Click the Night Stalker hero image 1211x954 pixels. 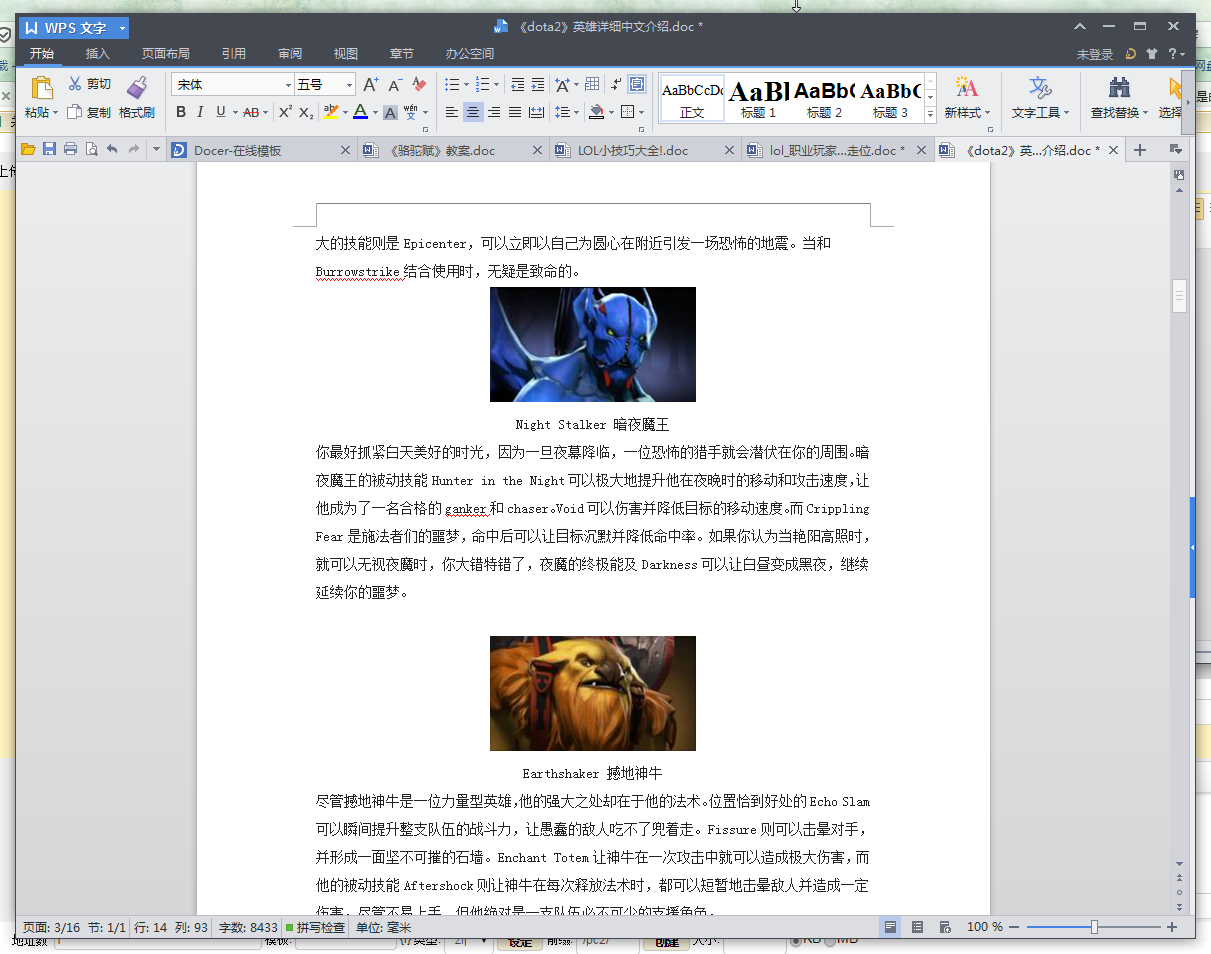click(593, 344)
